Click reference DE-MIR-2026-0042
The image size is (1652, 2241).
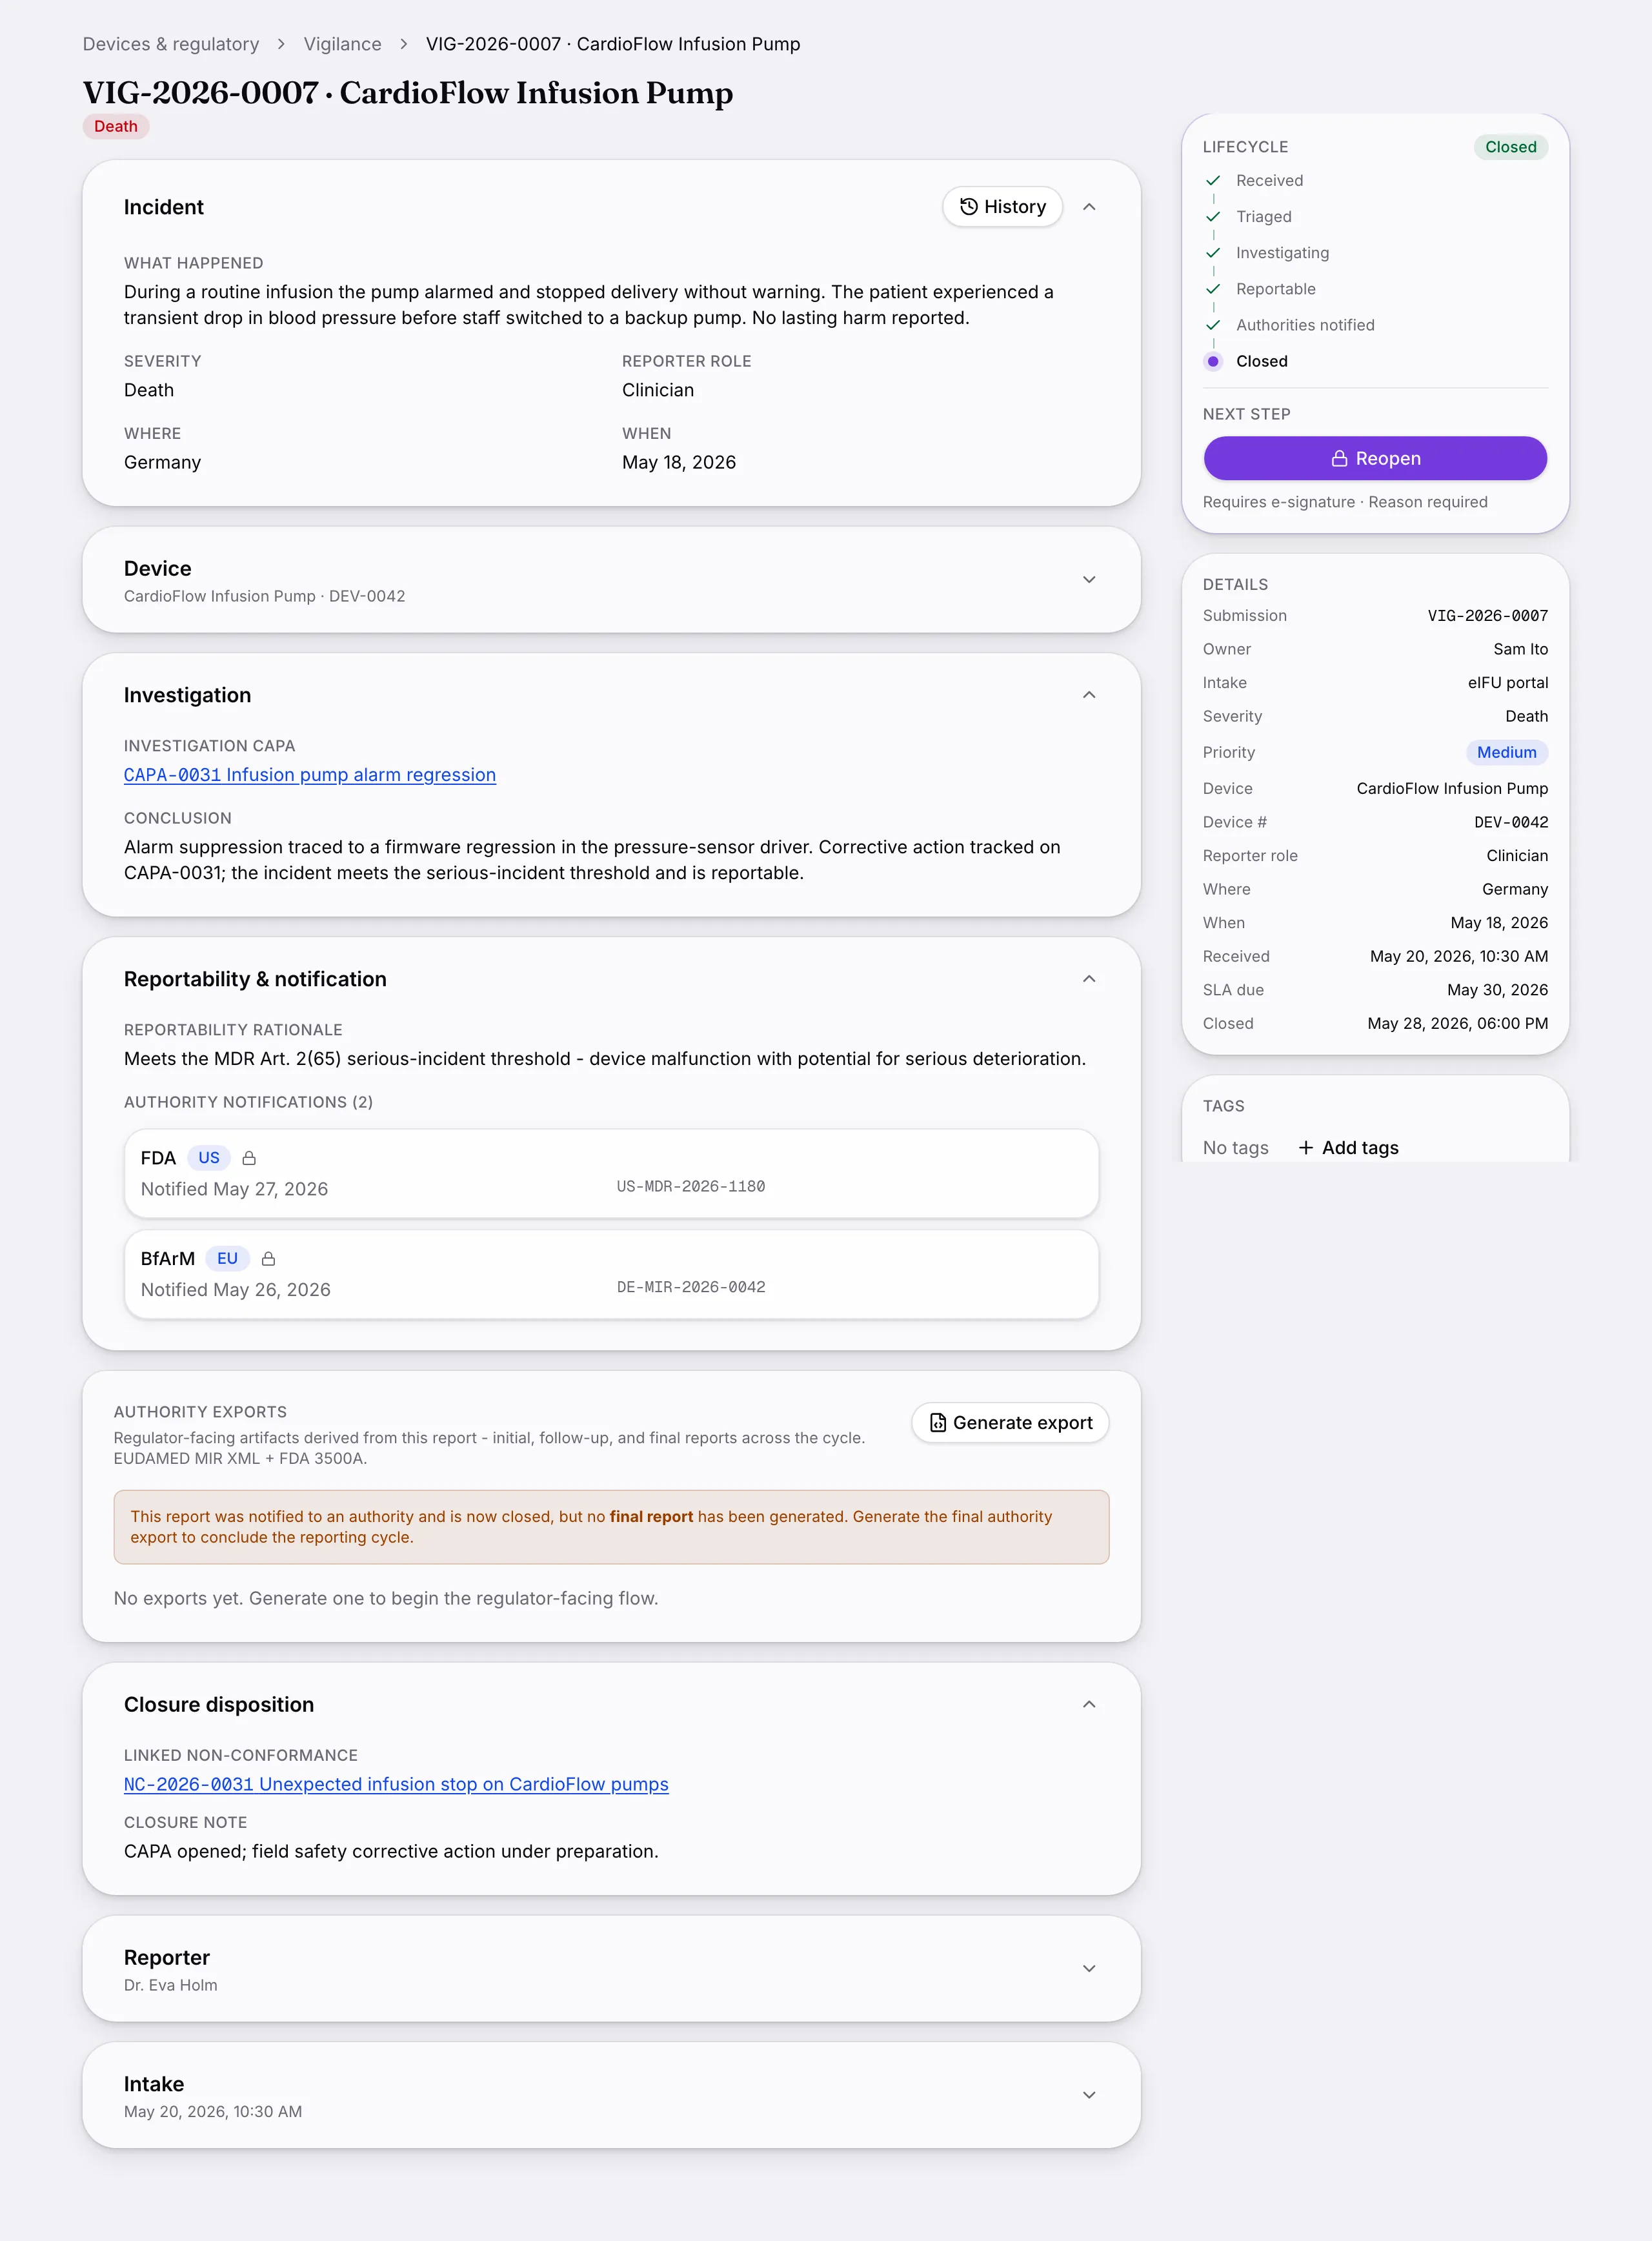pyautogui.click(x=691, y=1287)
